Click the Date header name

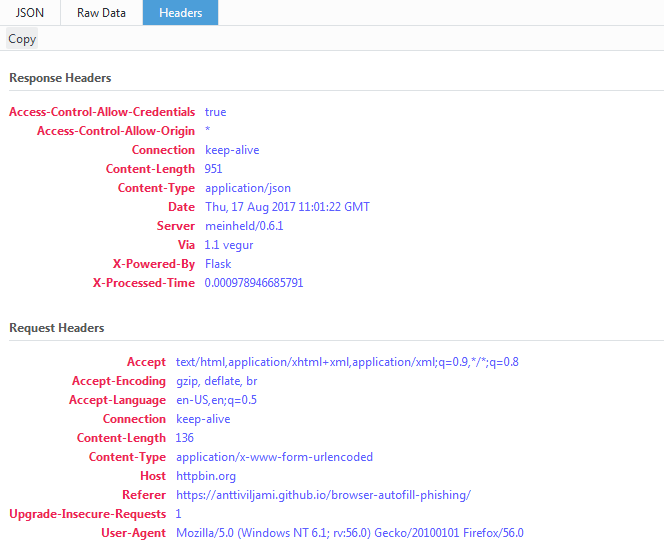182,207
